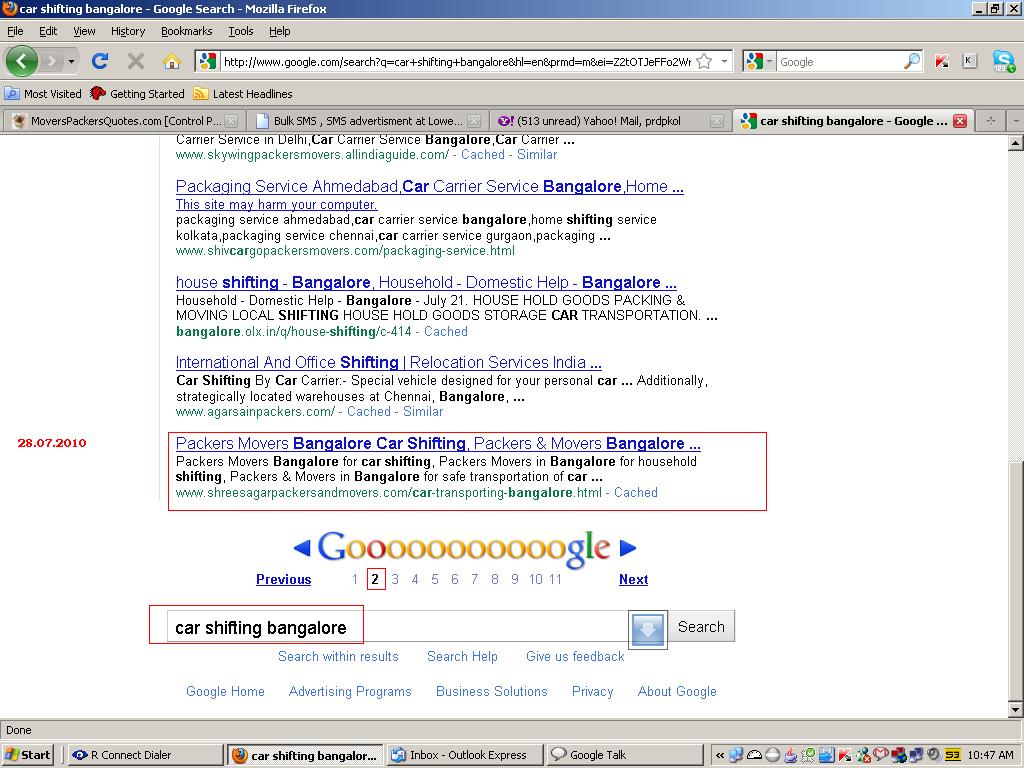
Task: Open the Tools menu
Action: tap(240, 31)
